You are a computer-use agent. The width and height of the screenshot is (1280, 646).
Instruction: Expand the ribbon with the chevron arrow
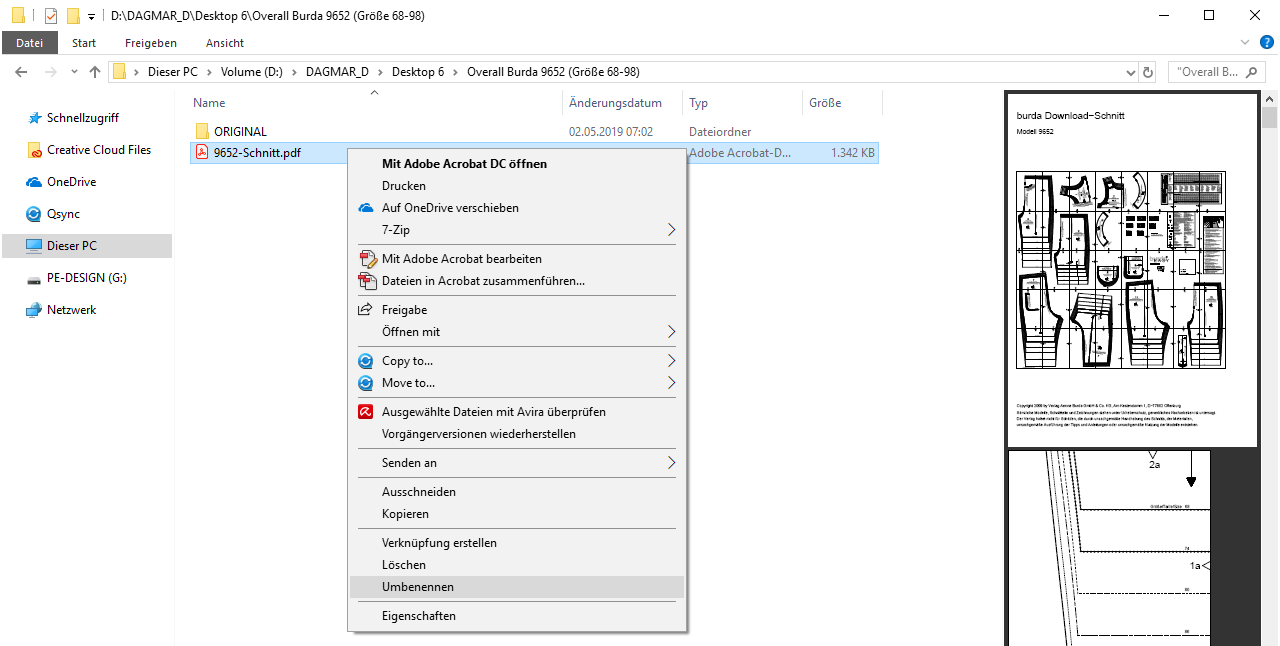click(x=1245, y=42)
